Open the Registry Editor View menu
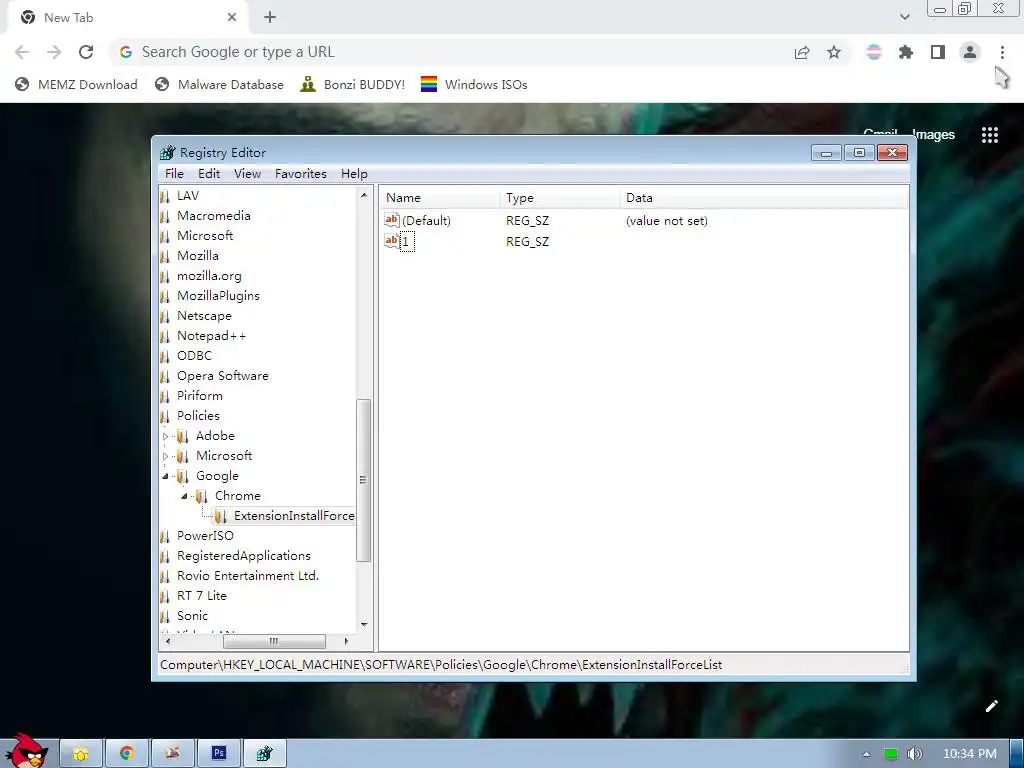The width and height of the screenshot is (1024, 768). 248,174
